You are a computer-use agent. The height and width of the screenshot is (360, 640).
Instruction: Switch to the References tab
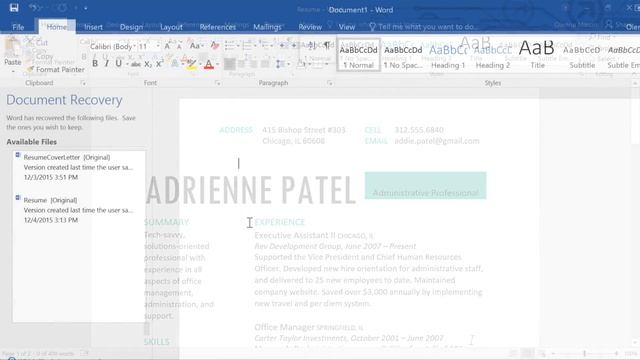[218, 27]
